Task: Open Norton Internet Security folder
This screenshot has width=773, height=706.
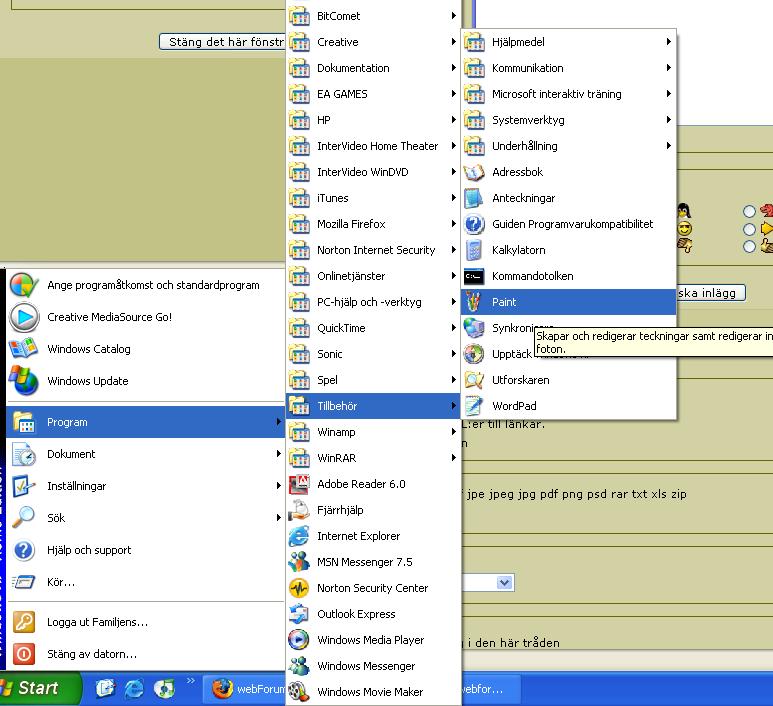Action: click(373, 250)
